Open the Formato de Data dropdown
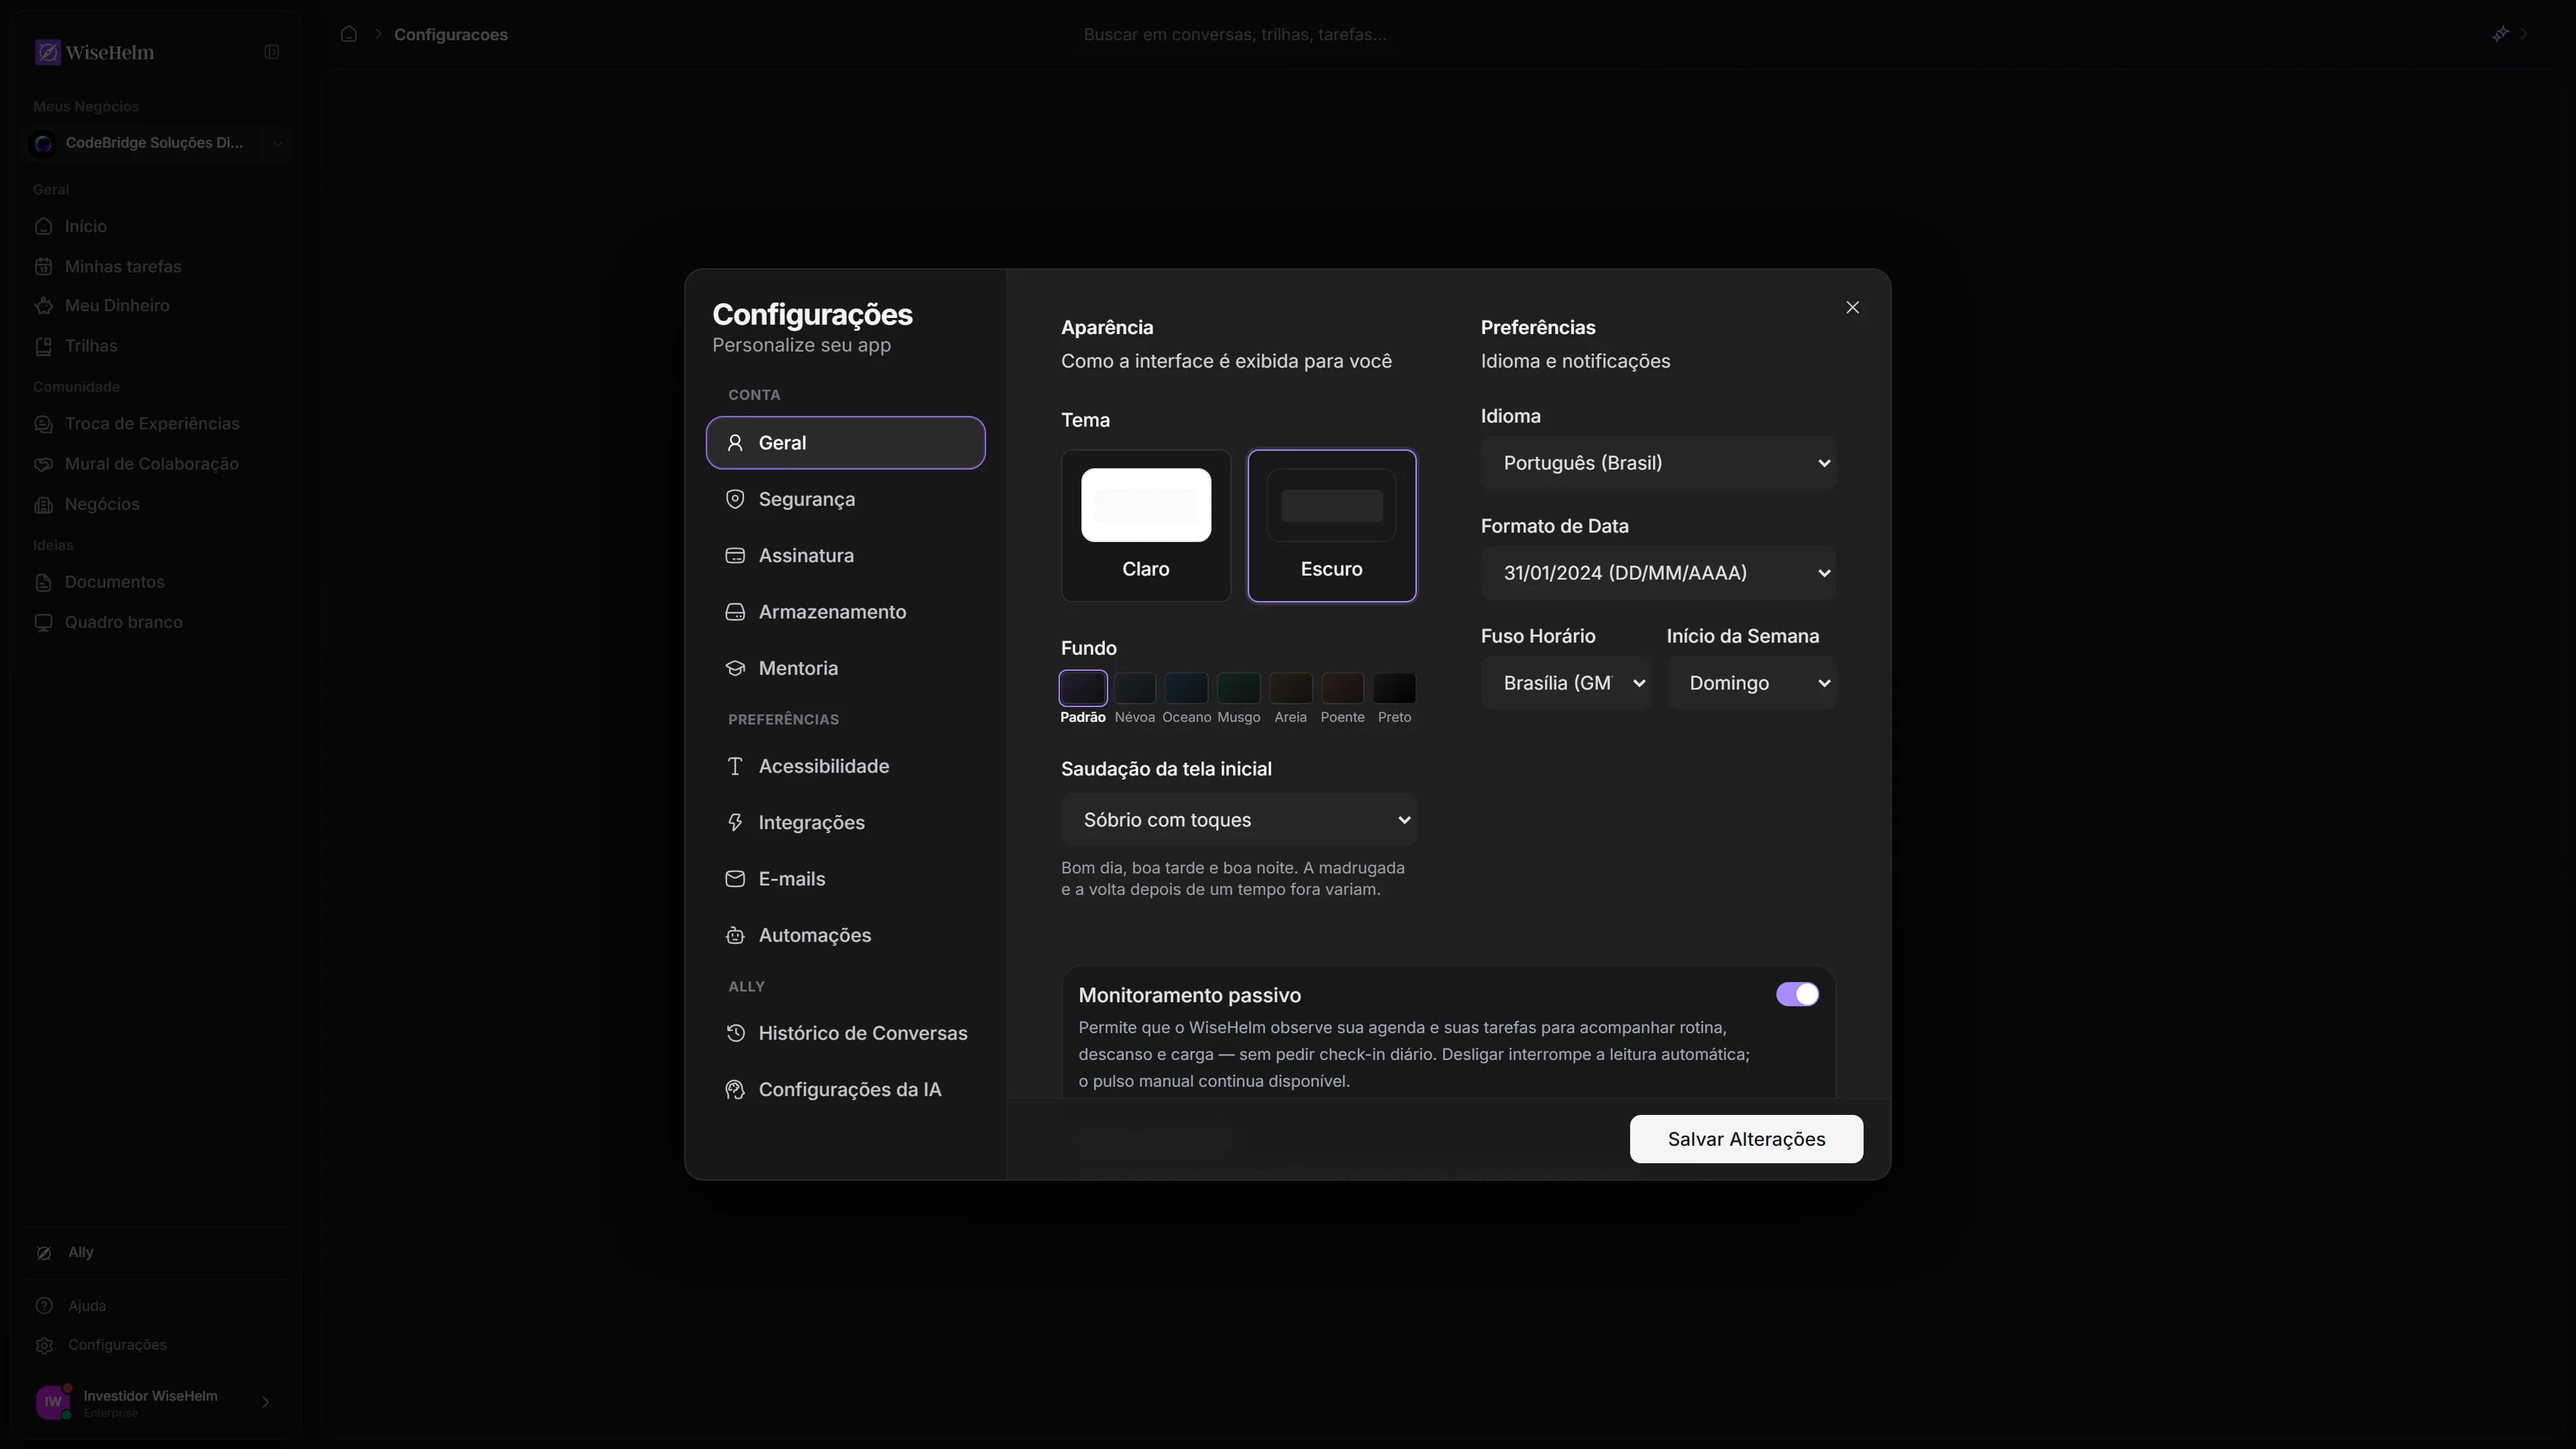The height and width of the screenshot is (1449, 2576). tap(1658, 573)
